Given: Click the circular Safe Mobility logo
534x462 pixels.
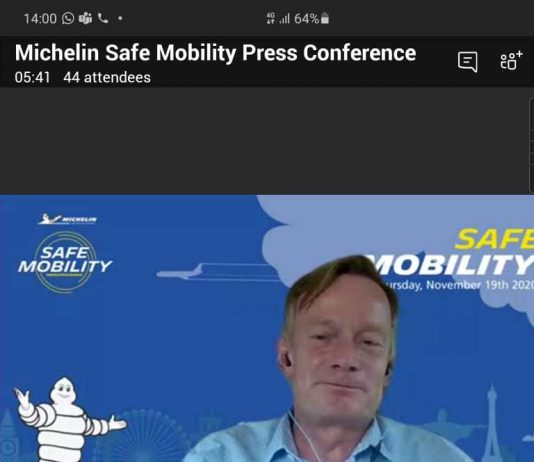Looking at the screenshot, I should click(x=65, y=262).
